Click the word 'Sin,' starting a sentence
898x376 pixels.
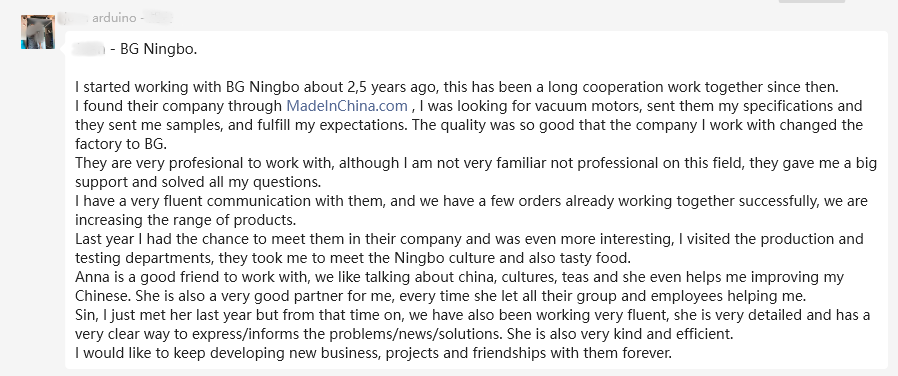(85, 315)
